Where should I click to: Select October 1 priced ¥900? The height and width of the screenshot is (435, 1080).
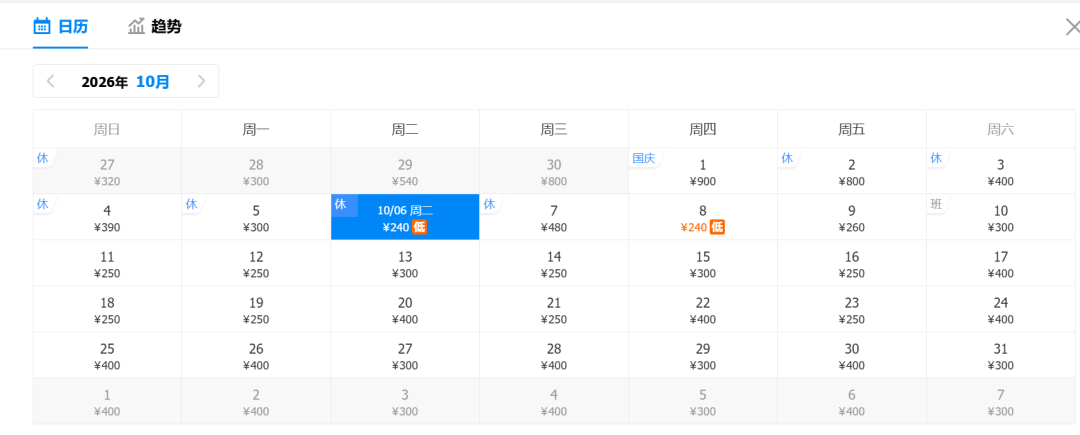point(703,171)
